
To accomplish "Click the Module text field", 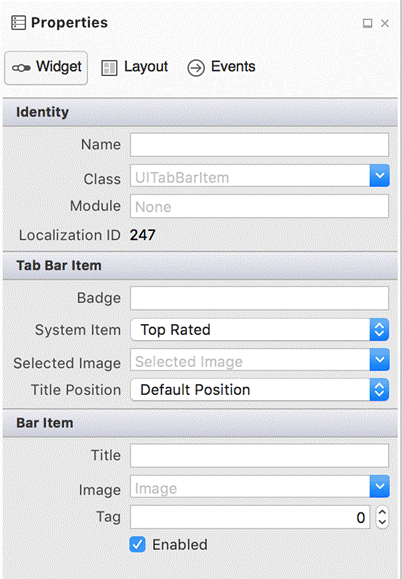I will (x=259, y=206).
